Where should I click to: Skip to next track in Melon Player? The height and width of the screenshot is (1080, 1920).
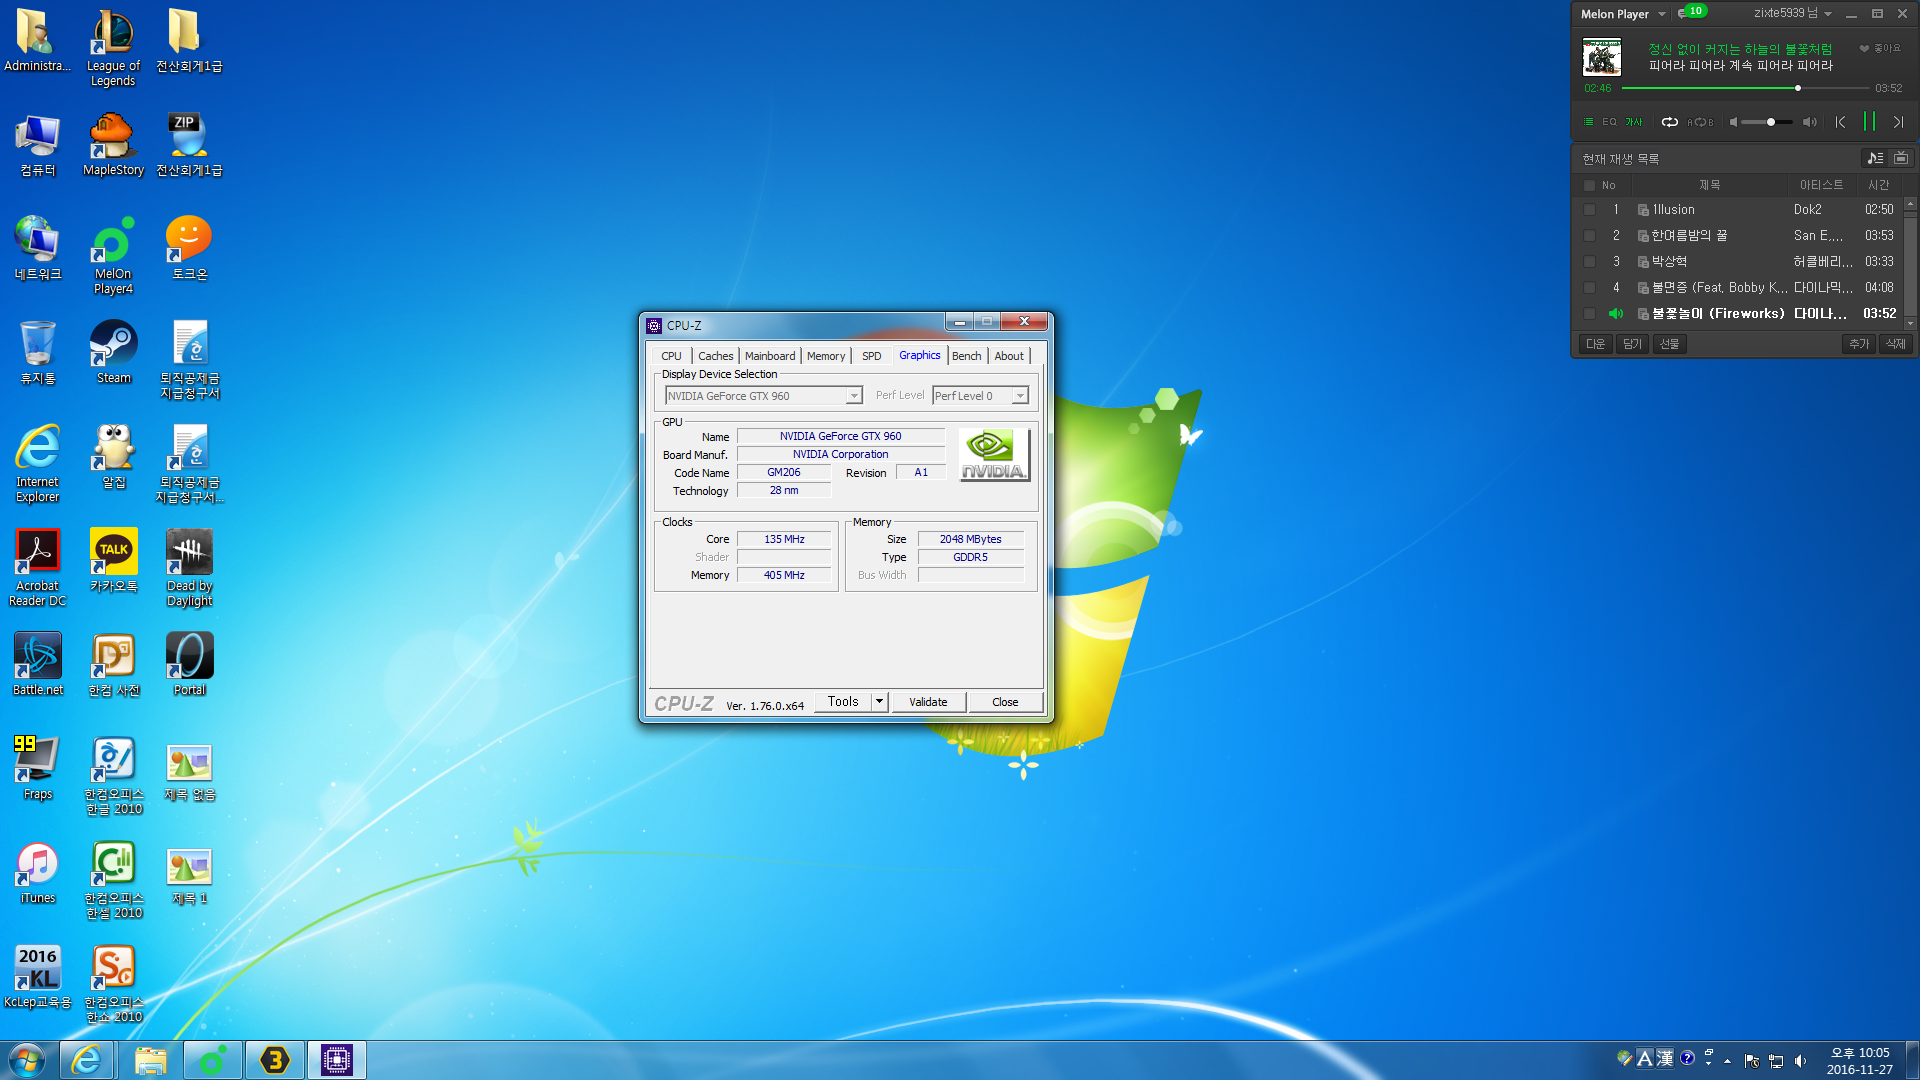point(1898,122)
